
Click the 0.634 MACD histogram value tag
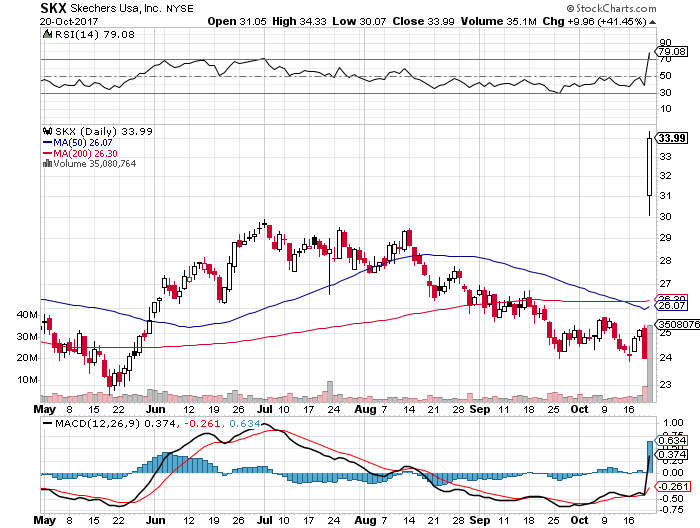pos(671,439)
